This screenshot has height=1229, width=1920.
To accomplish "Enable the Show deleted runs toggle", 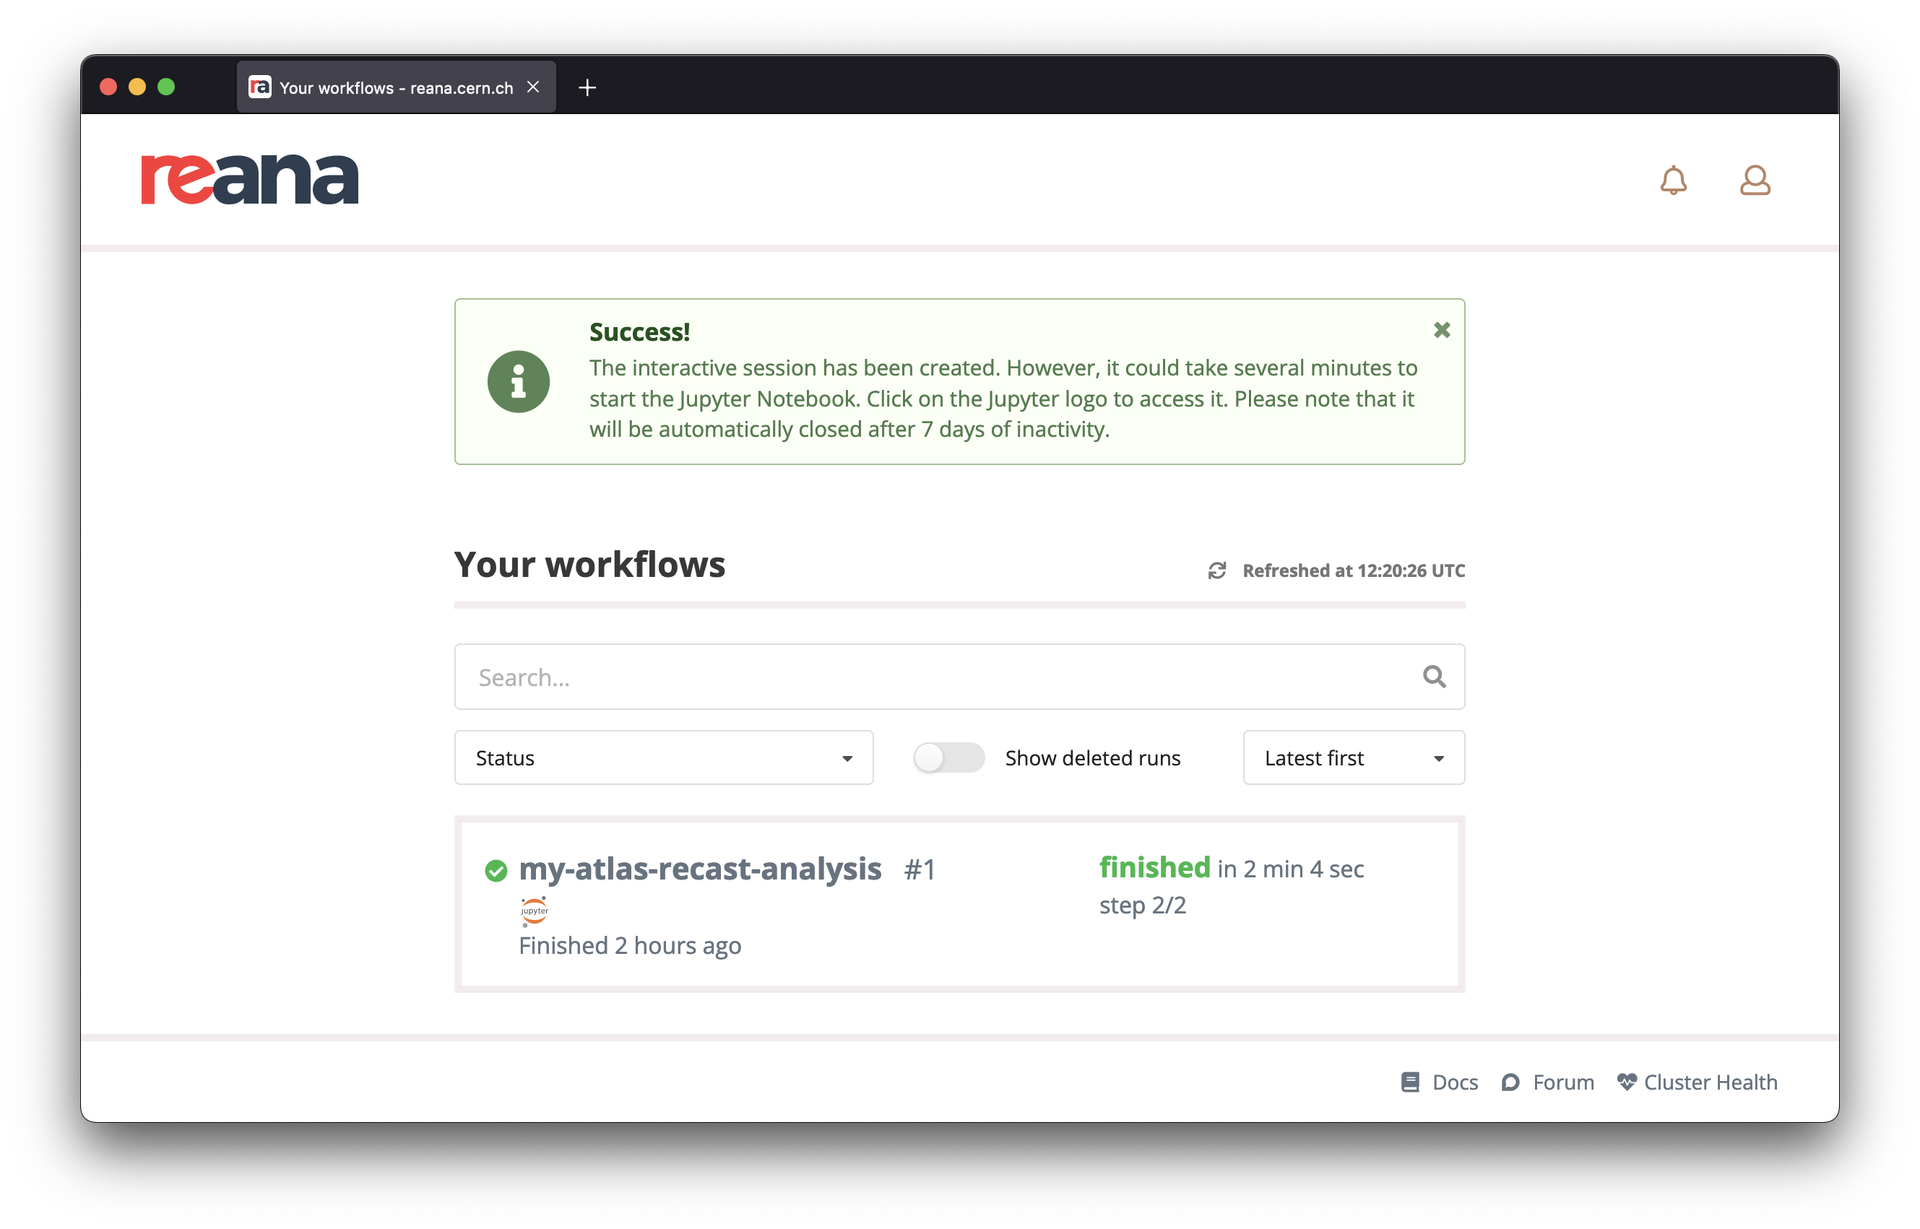I will tap(949, 757).
